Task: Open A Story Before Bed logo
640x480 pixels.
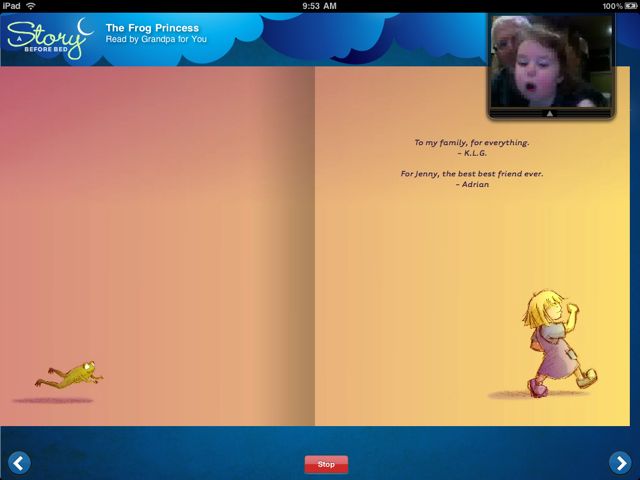Action: coord(50,38)
